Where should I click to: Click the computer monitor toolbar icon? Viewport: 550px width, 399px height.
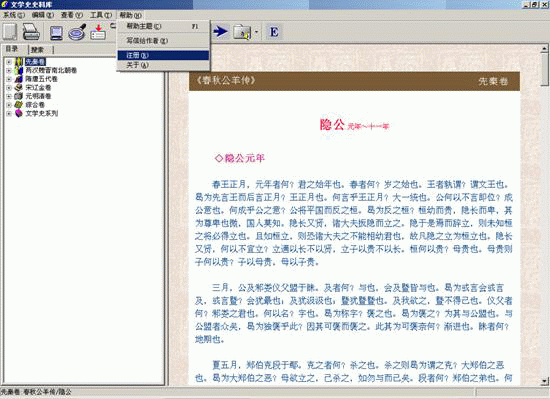[56, 33]
